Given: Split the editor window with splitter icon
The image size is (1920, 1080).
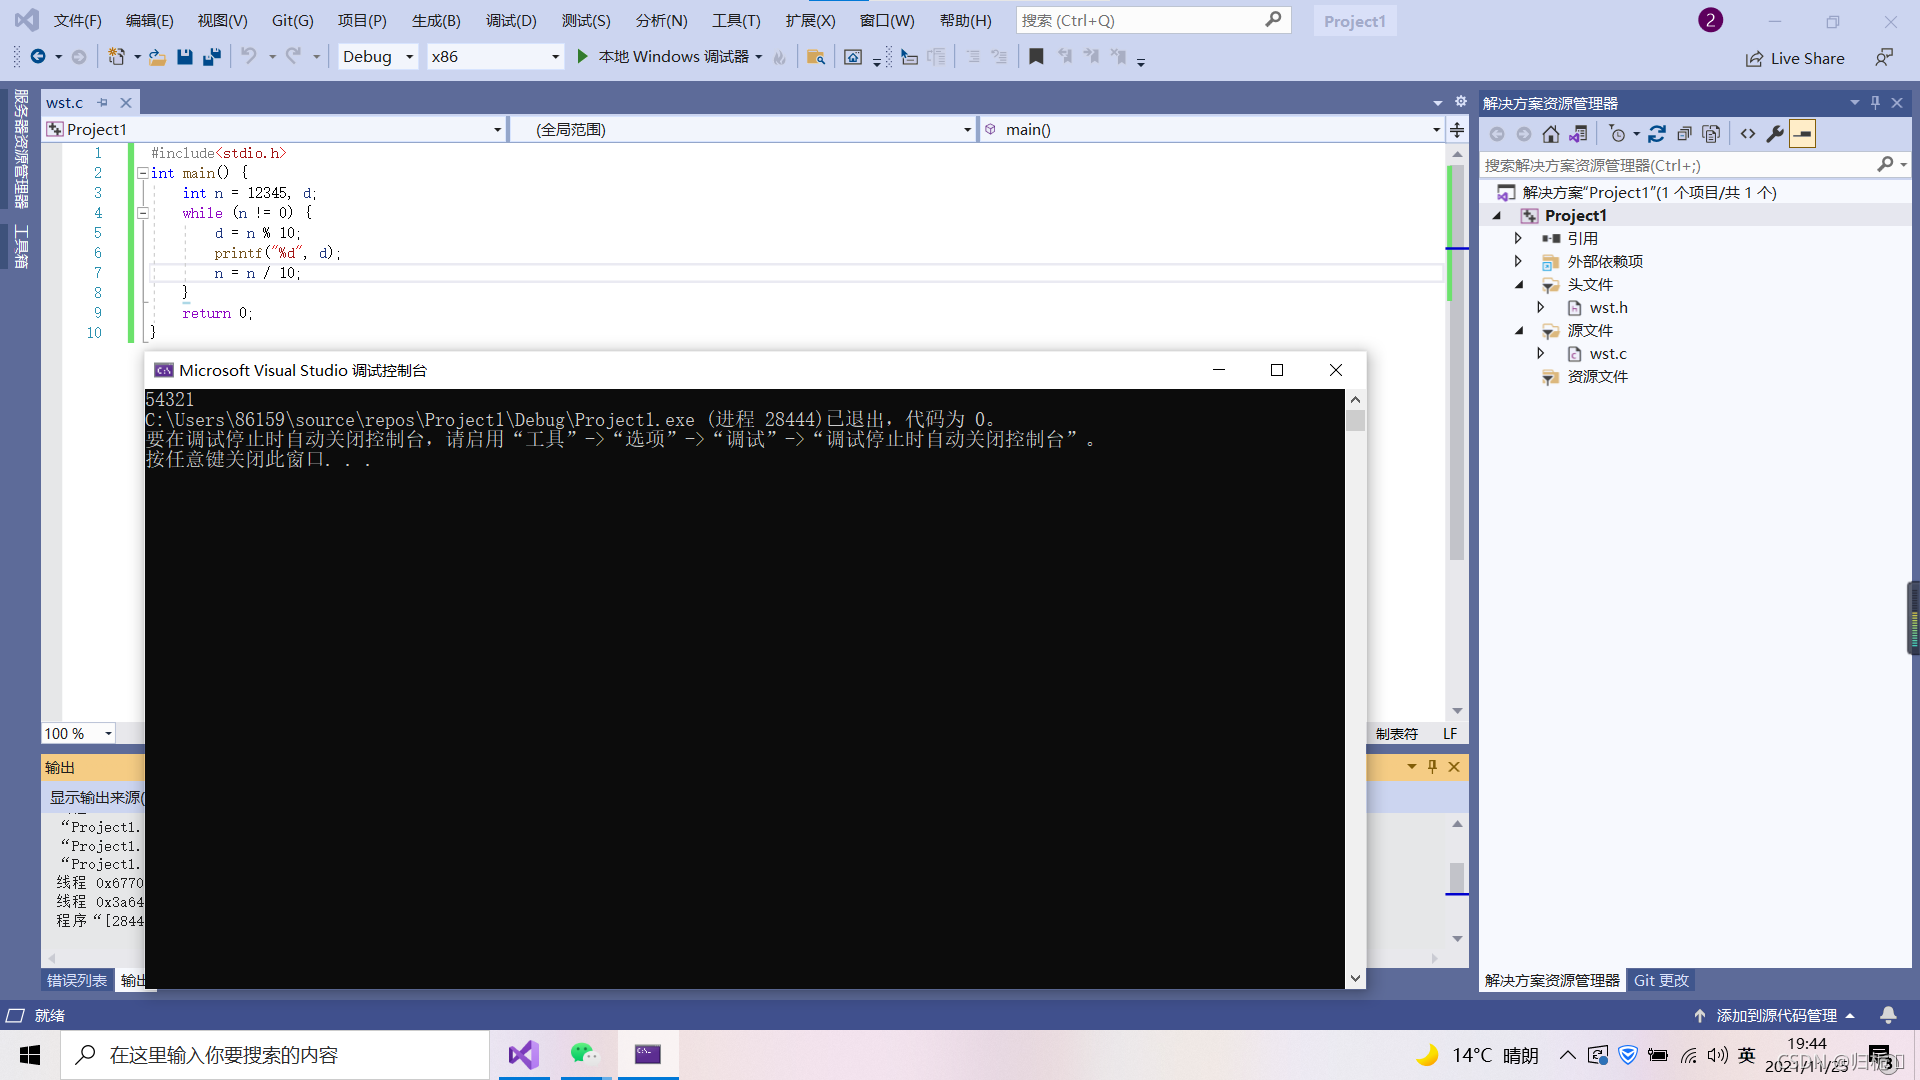Looking at the screenshot, I should pyautogui.click(x=1457, y=130).
